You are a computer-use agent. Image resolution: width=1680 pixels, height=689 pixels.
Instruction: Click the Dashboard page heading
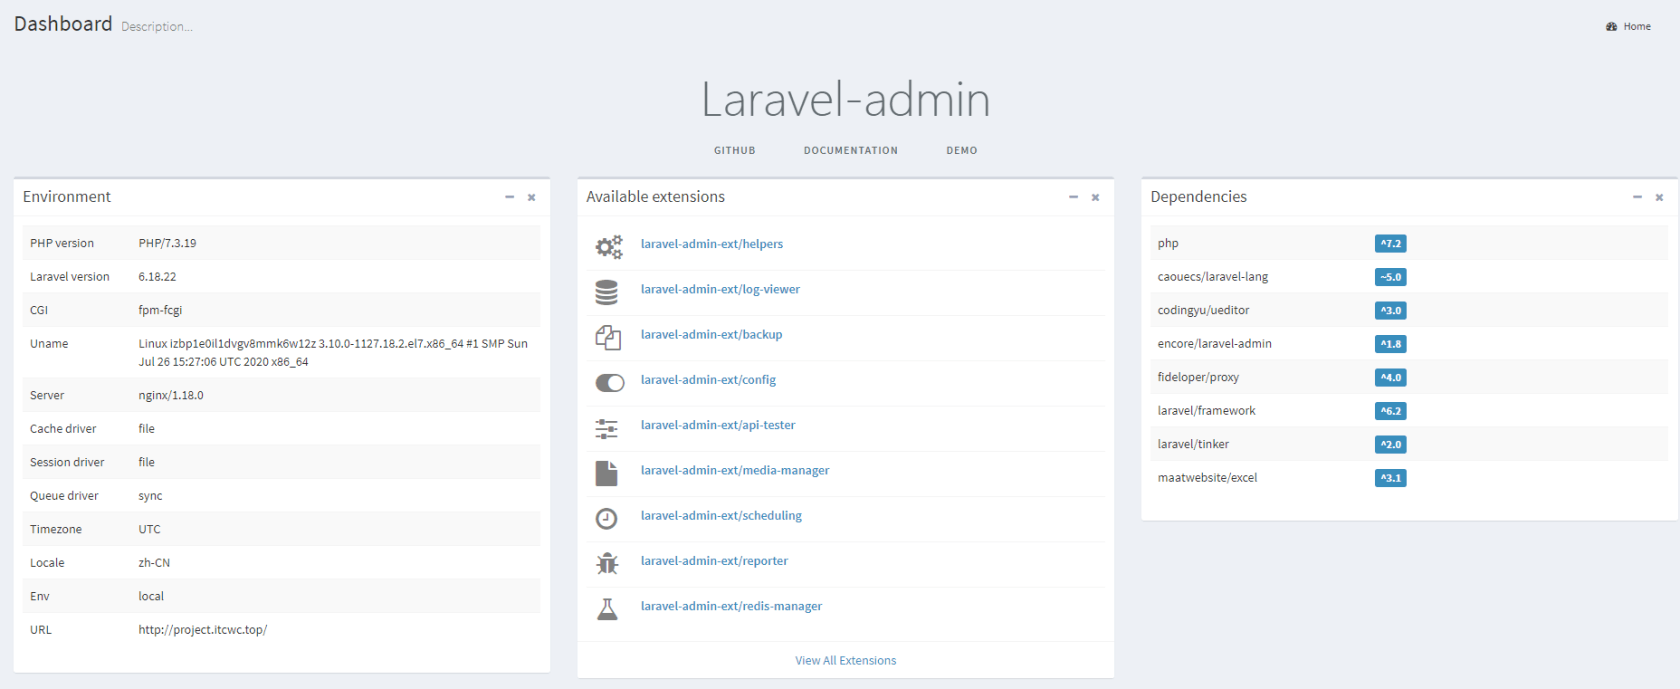(x=63, y=24)
